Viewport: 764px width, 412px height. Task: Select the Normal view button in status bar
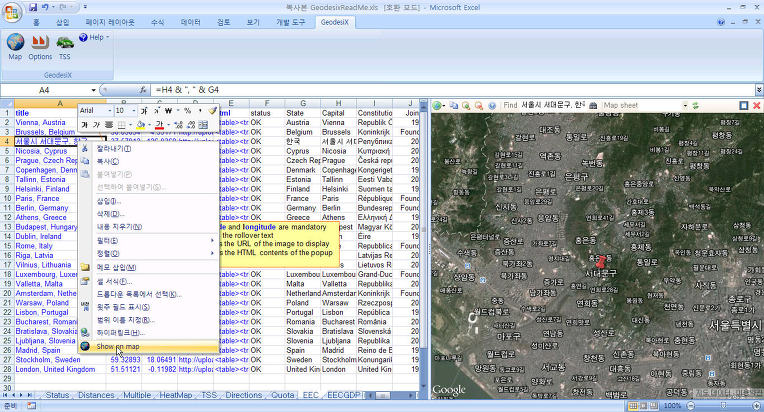pos(632,405)
